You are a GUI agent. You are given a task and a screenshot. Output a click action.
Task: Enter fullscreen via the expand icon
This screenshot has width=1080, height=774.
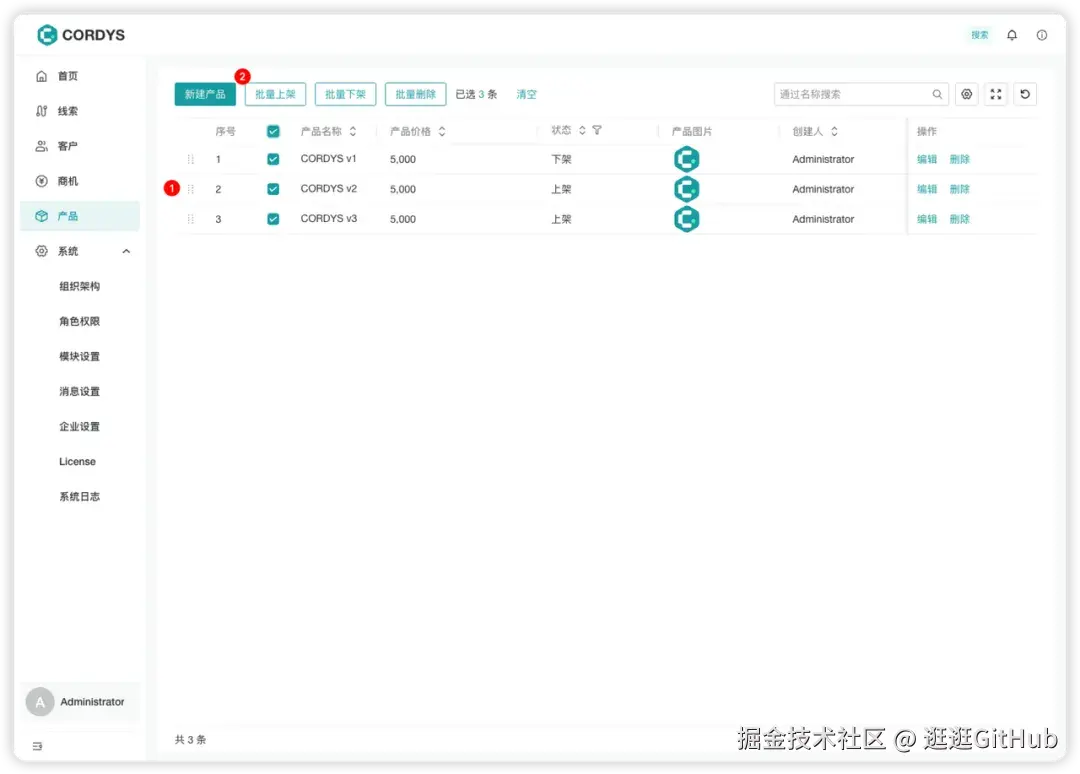995,93
